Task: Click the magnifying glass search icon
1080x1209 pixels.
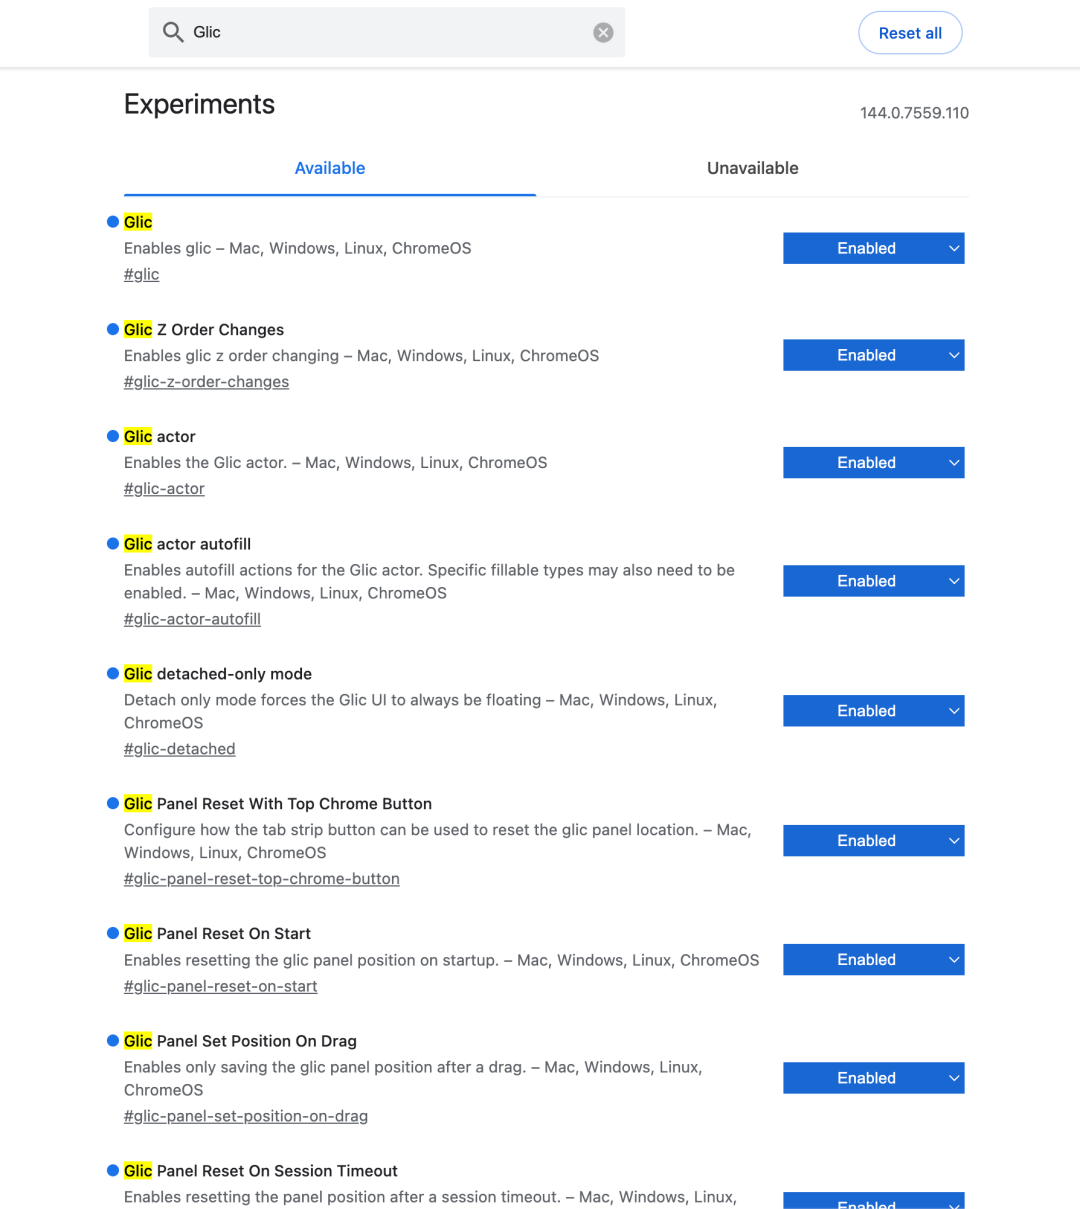Action: (172, 32)
